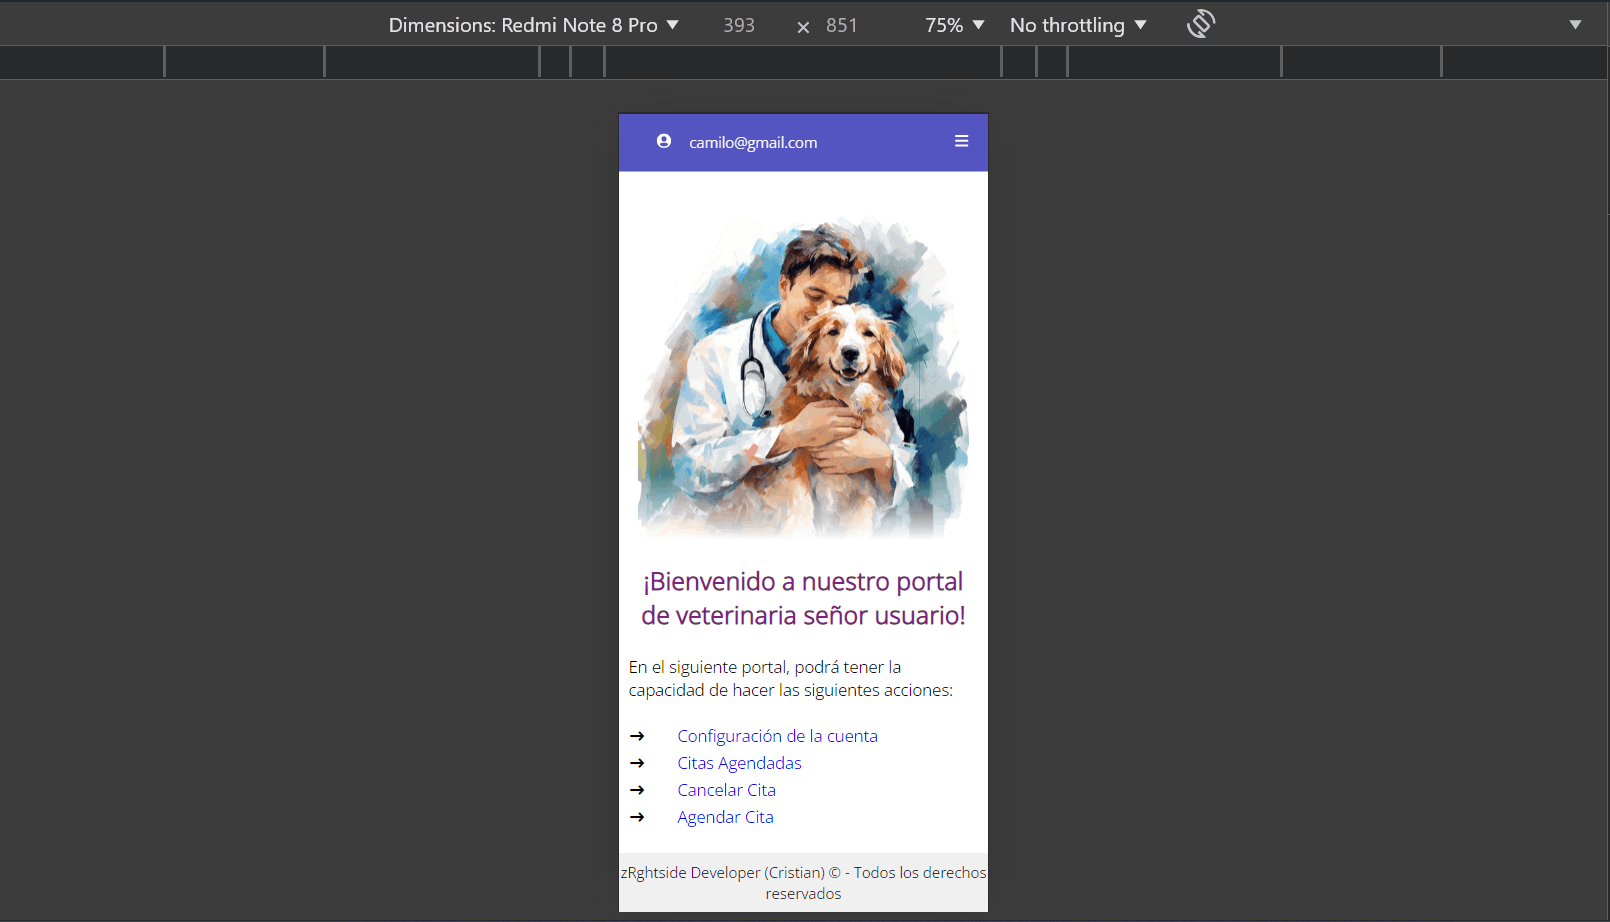Open the No throttling dropdown
Viewport: 1610px width, 922px height.
click(x=1078, y=25)
